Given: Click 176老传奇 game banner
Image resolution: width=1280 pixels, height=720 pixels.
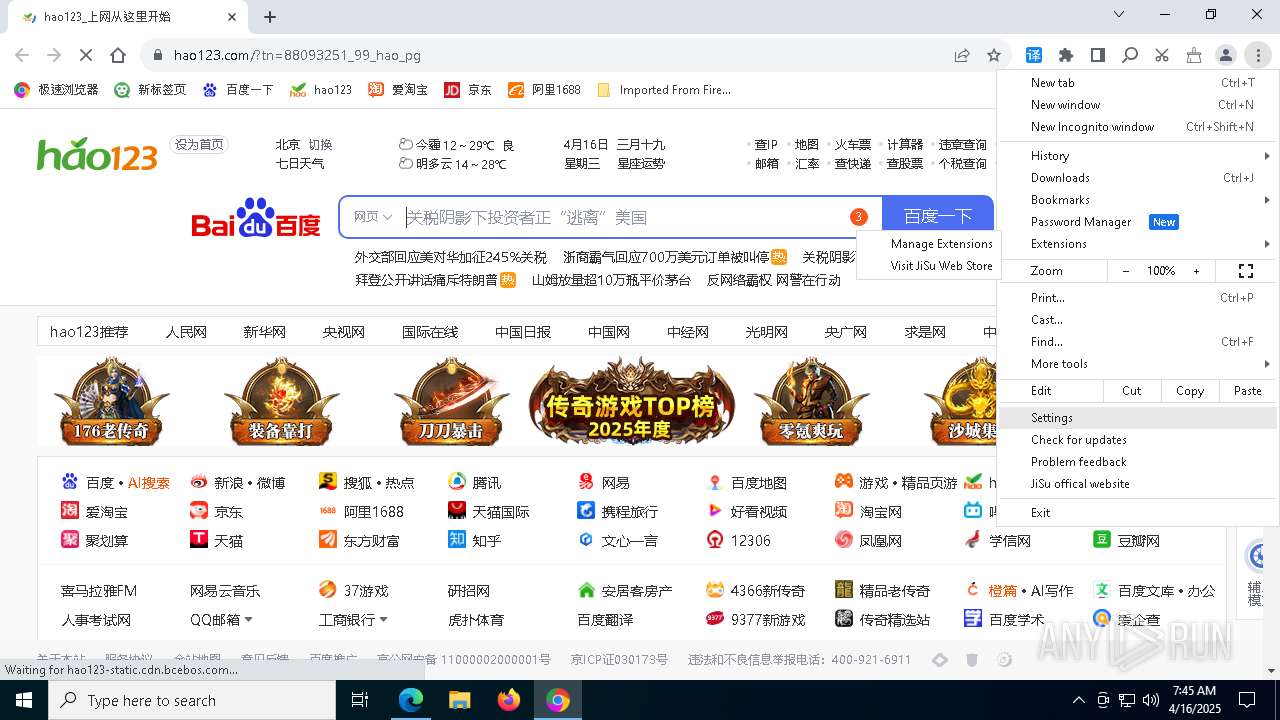Looking at the screenshot, I should (x=112, y=403).
